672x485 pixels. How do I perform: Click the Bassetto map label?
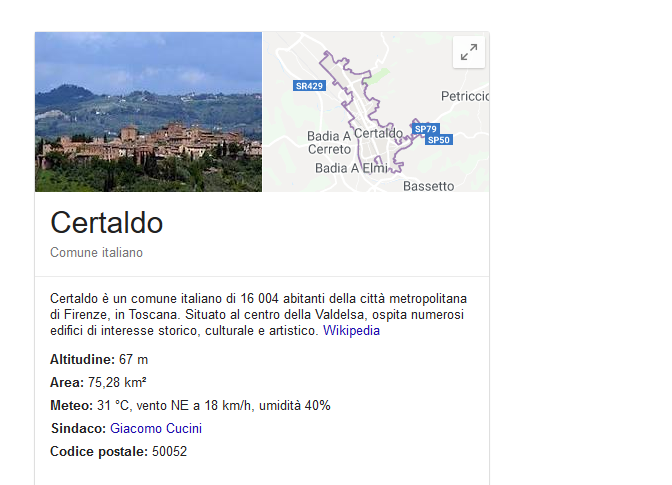pyautogui.click(x=428, y=186)
